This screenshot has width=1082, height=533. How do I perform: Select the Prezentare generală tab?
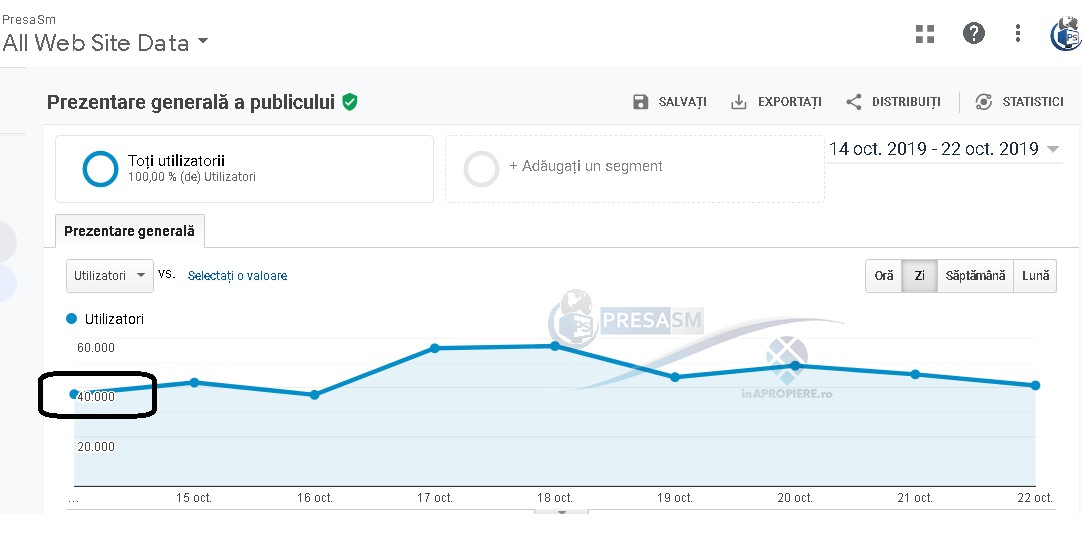[x=130, y=231]
